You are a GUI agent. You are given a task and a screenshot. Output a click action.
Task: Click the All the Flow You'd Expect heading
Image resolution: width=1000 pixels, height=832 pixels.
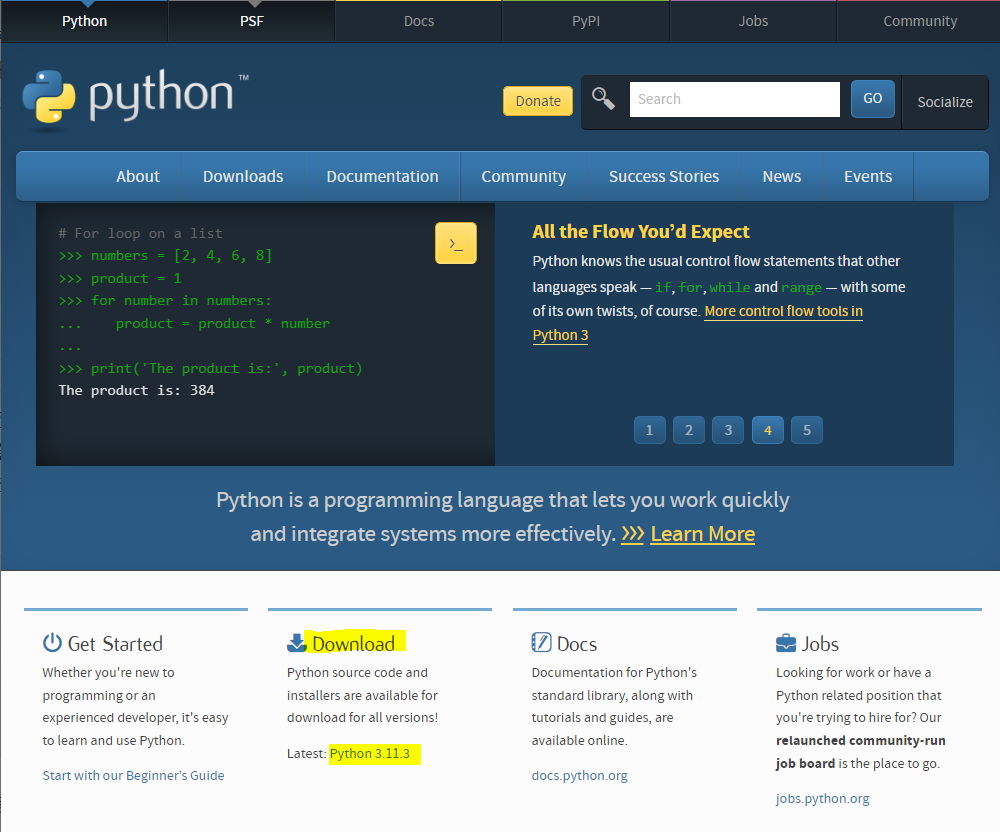(640, 231)
